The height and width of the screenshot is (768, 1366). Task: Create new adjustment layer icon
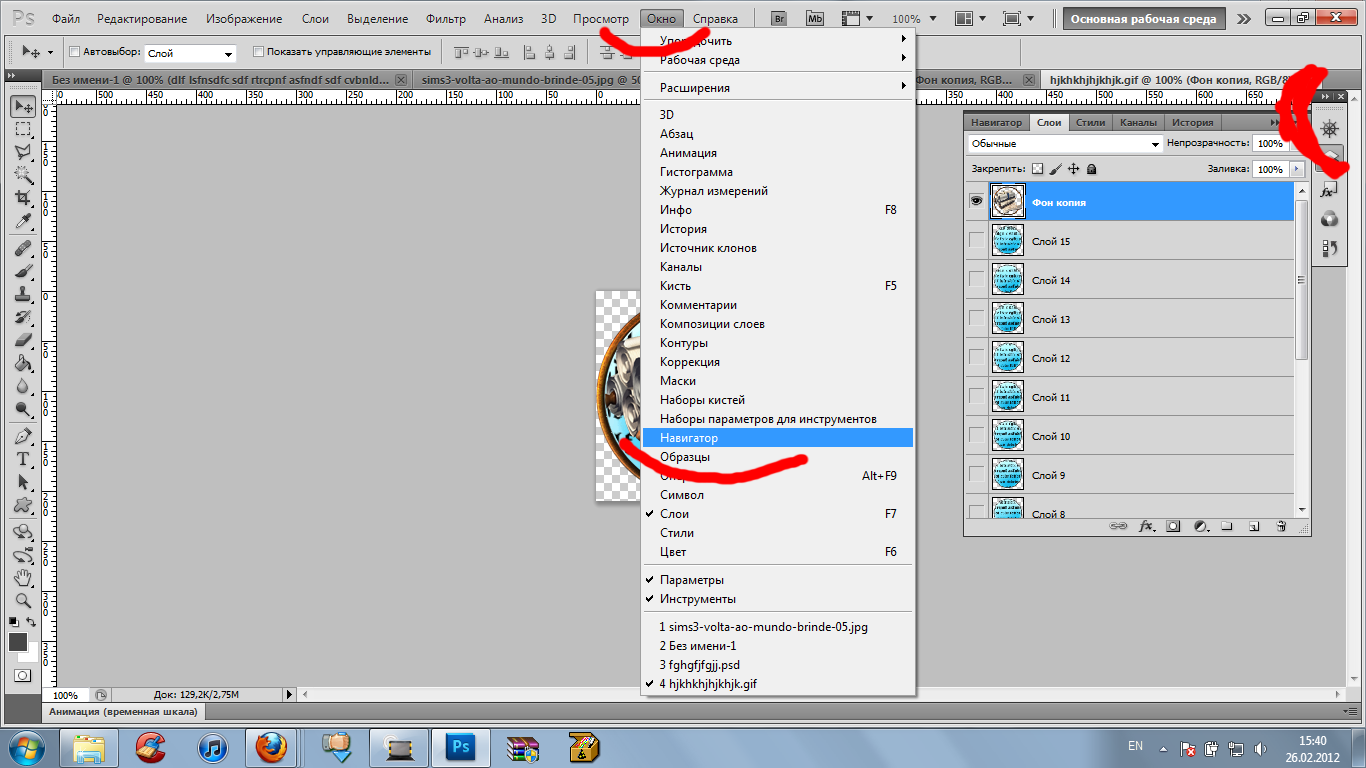pos(1201,526)
